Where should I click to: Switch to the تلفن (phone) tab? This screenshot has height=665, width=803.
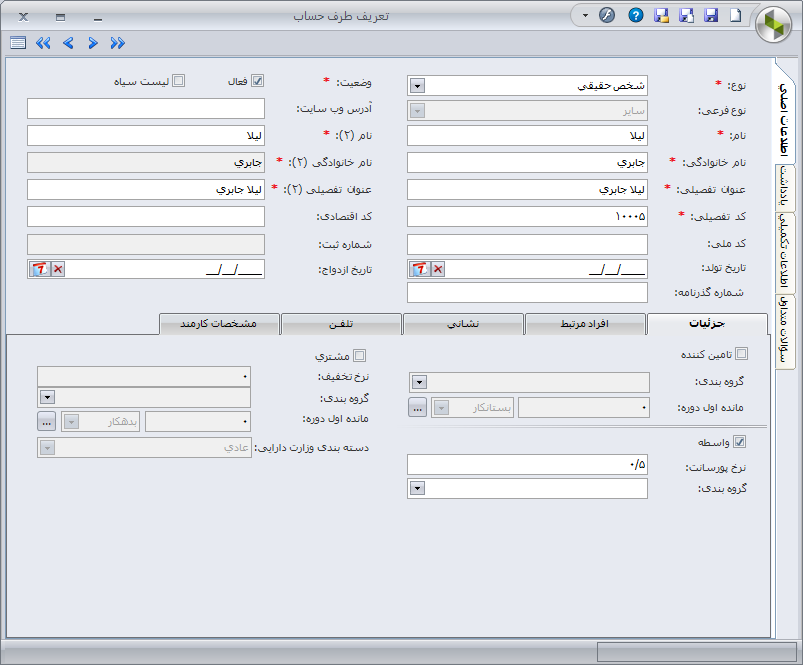click(341, 324)
